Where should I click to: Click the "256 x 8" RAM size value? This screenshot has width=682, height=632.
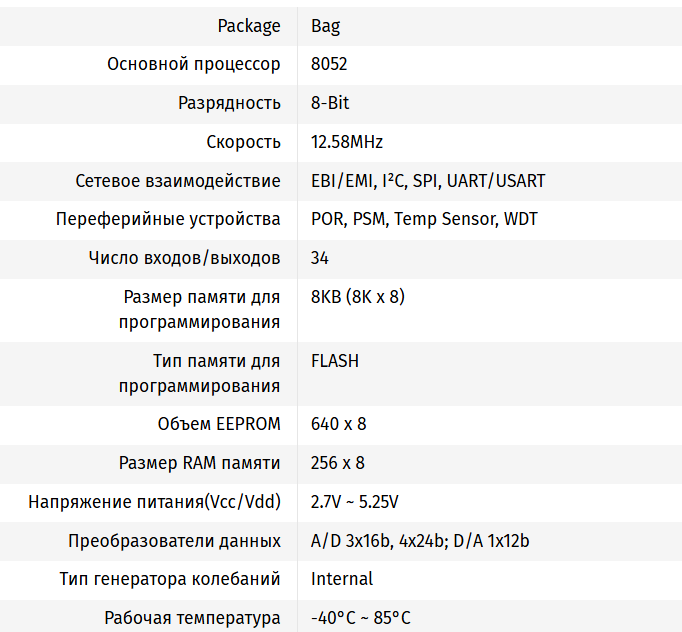pos(338,463)
